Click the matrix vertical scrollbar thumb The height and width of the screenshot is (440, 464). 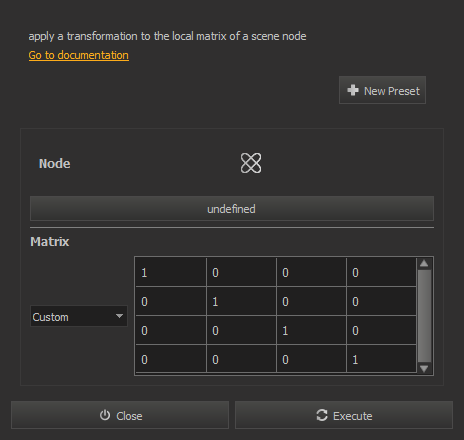coord(424,316)
